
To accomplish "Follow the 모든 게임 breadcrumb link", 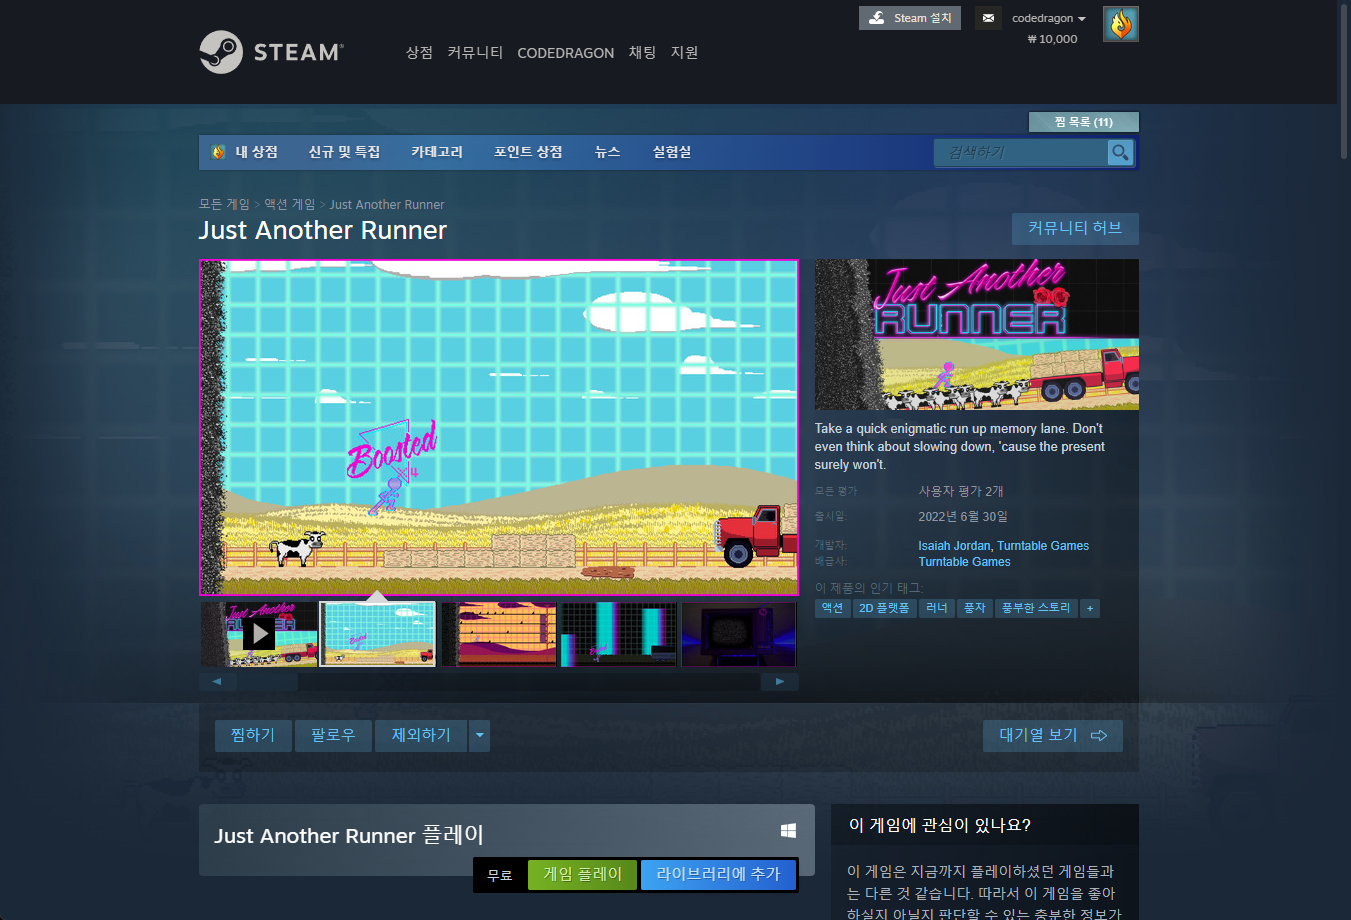I will (224, 204).
